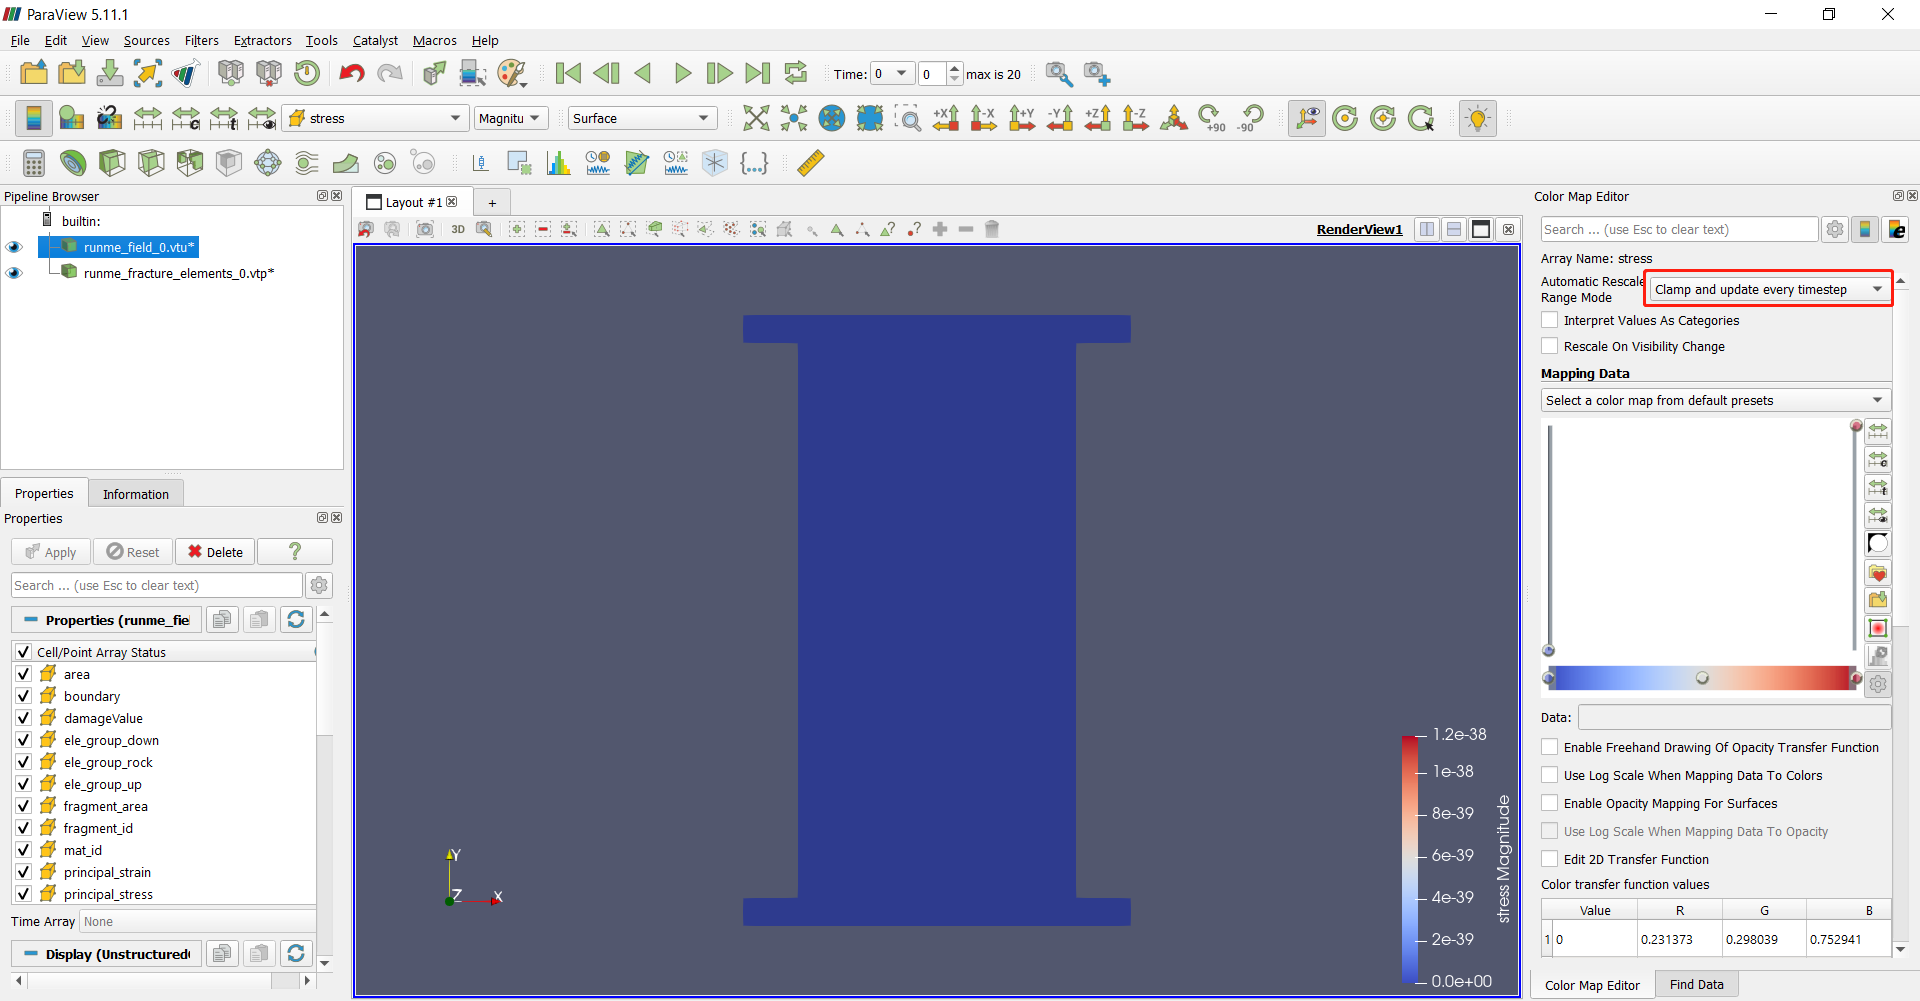Set view direction to +X
The width and height of the screenshot is (1920, 1001).
946,118
